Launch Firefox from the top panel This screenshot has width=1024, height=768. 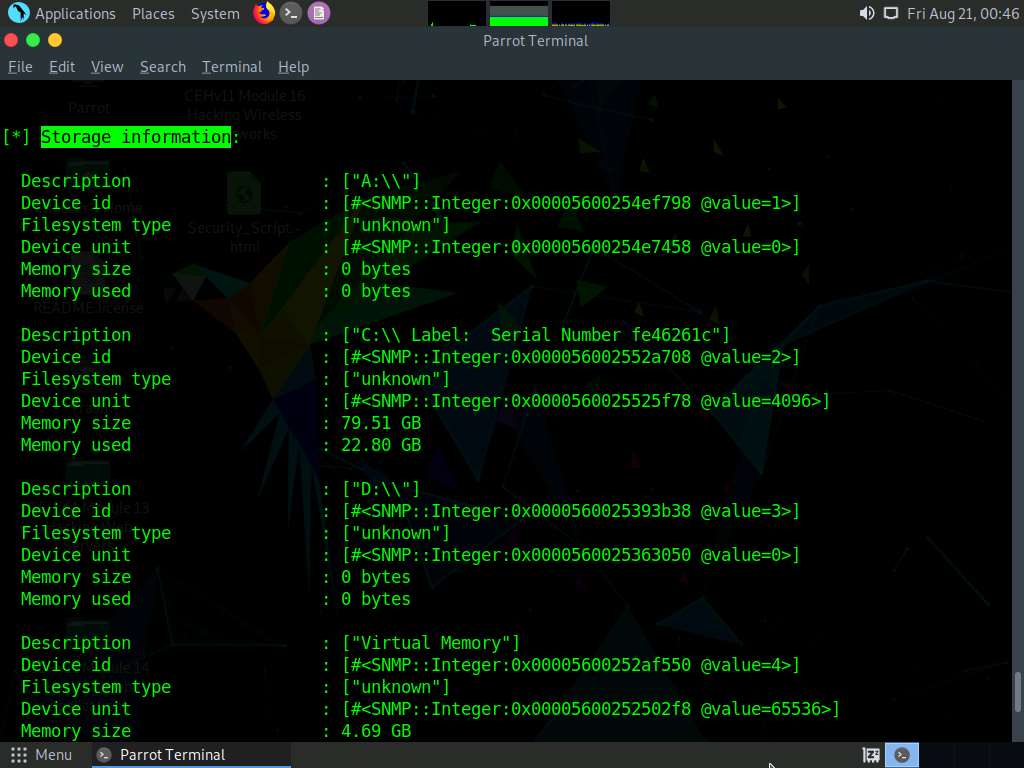[x=264, y=12]
